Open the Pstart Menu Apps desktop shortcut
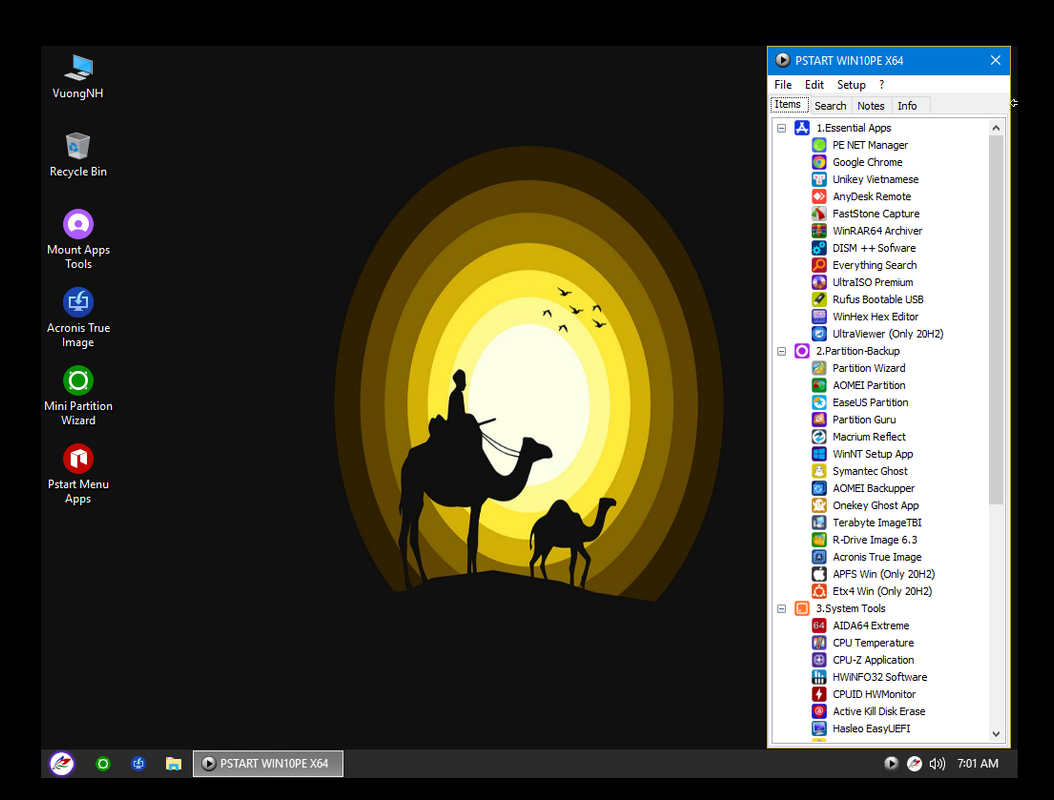The image size is (1054, 800). [78, 473]
